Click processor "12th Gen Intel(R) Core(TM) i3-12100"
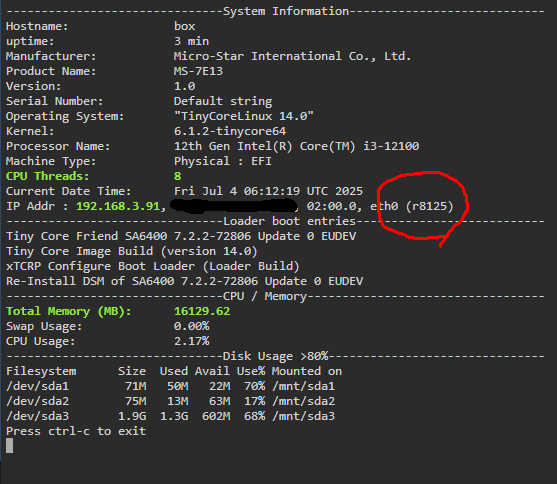The width and height of the screenshot is (557, 484). click(x=296, y=146)
